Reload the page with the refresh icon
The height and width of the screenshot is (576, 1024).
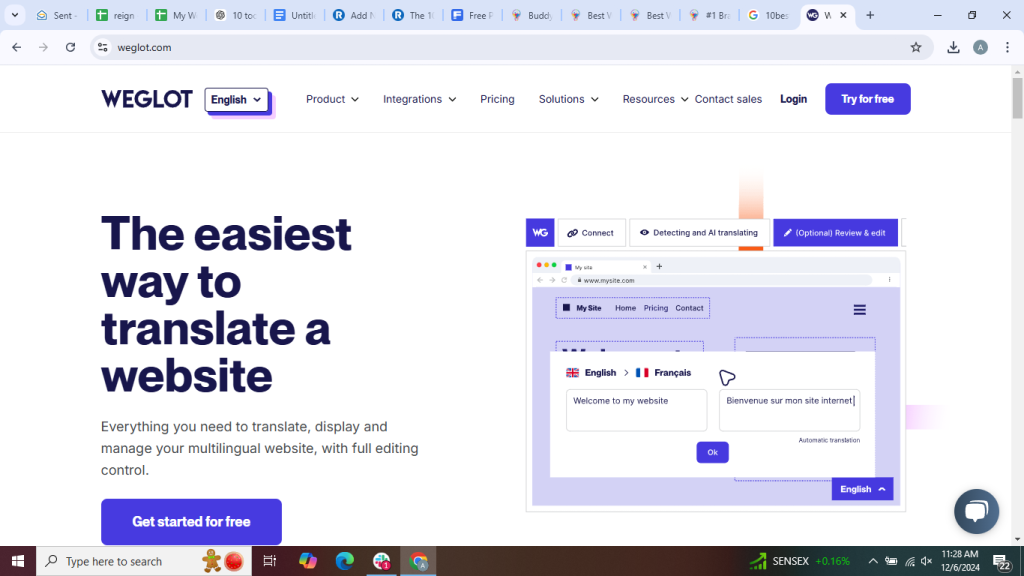70,47
